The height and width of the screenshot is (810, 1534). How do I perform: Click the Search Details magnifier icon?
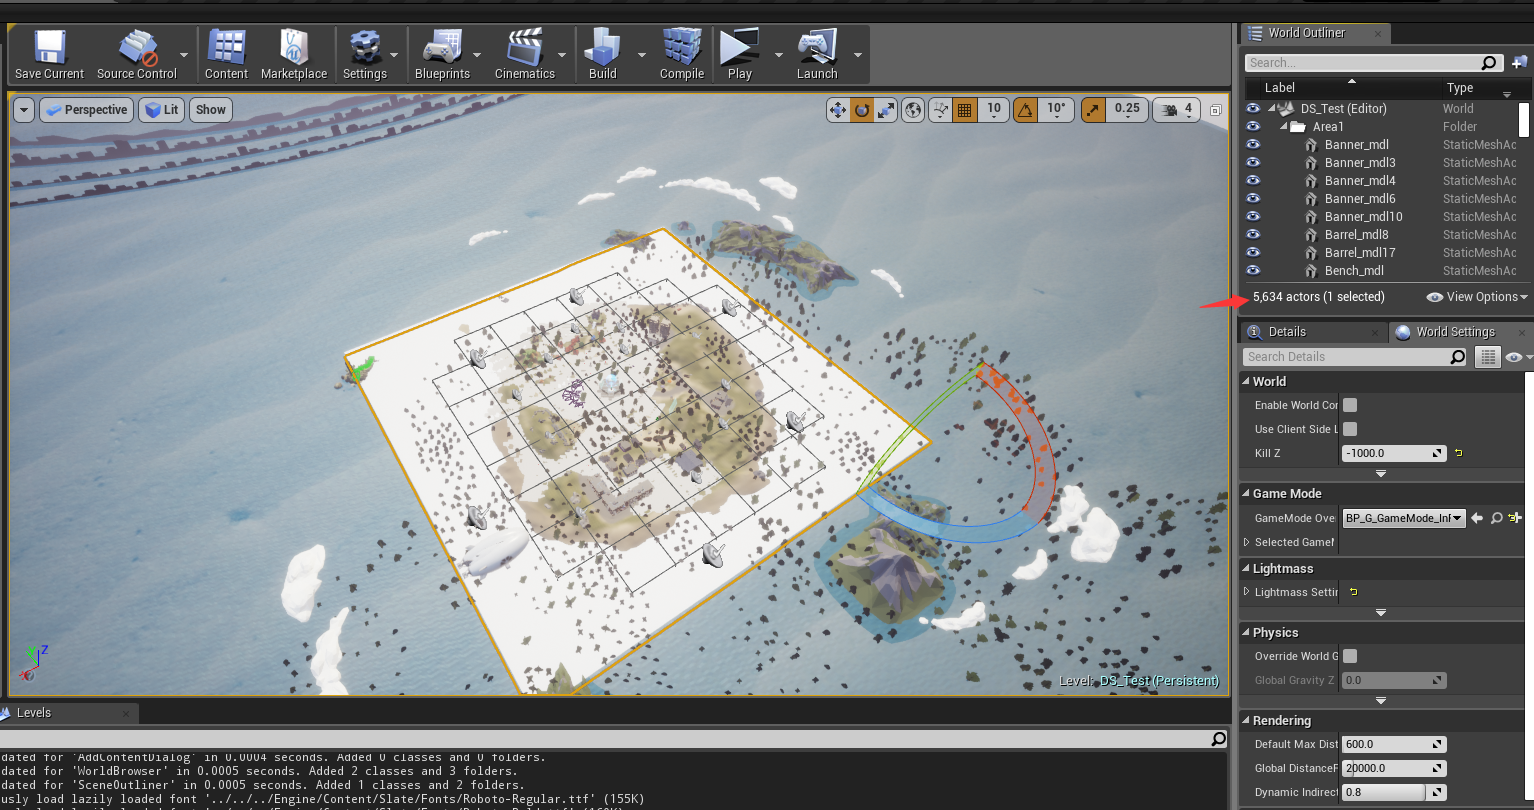pyautogui.click(x=1457, y=357)
